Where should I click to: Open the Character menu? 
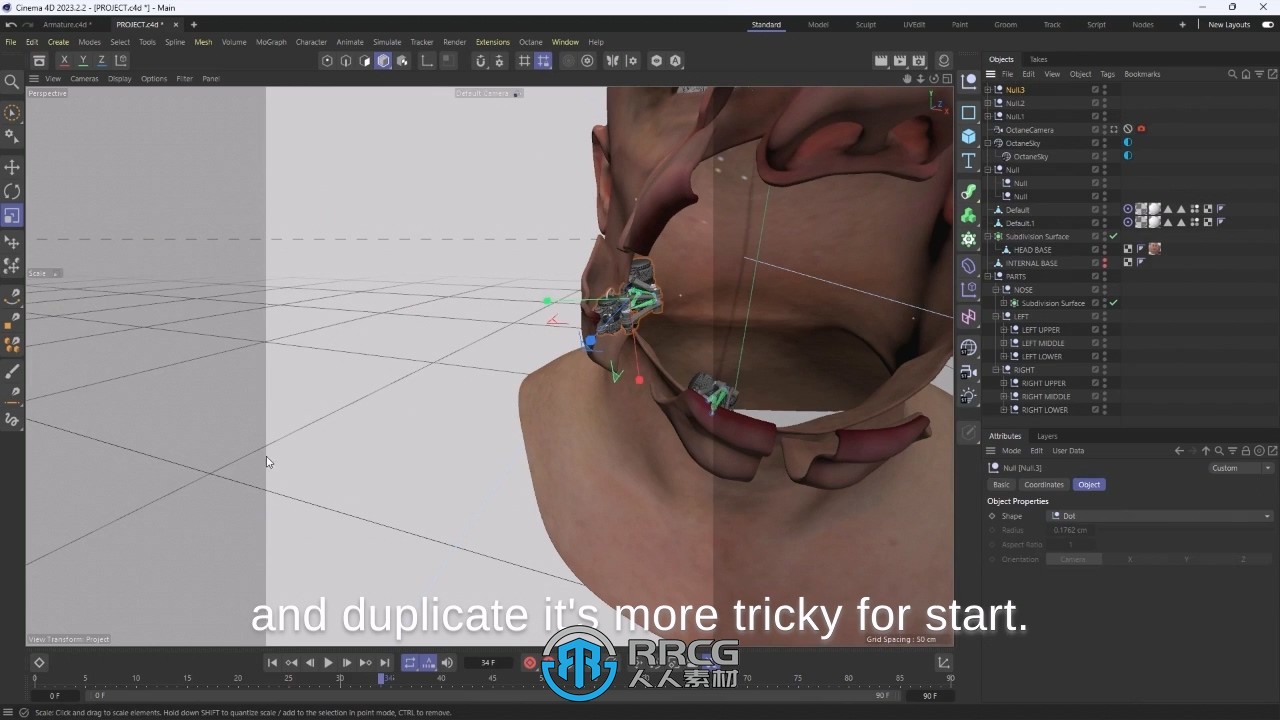[311, 42]
